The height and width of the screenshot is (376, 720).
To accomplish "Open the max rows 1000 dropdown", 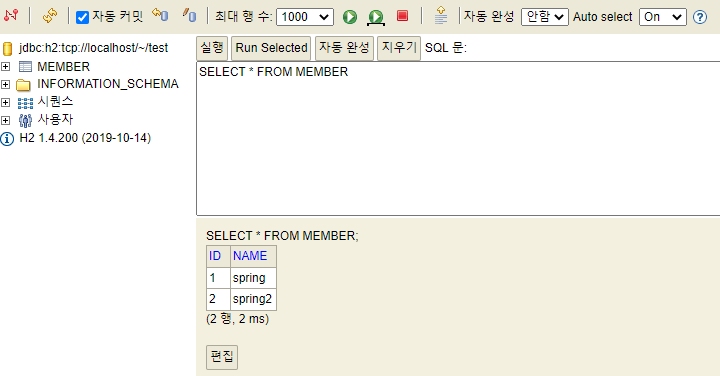I will [x=305, y=17].
